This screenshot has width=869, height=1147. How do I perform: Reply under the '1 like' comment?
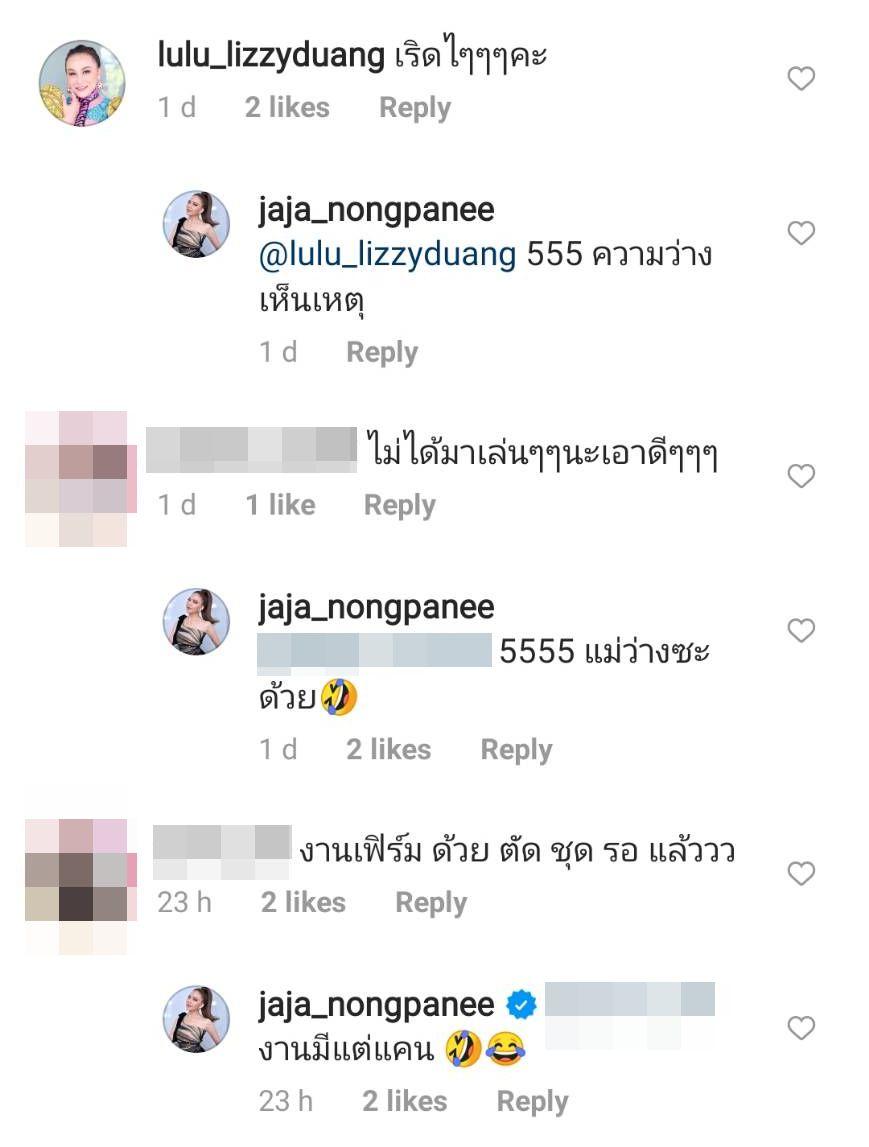point(399,505)
